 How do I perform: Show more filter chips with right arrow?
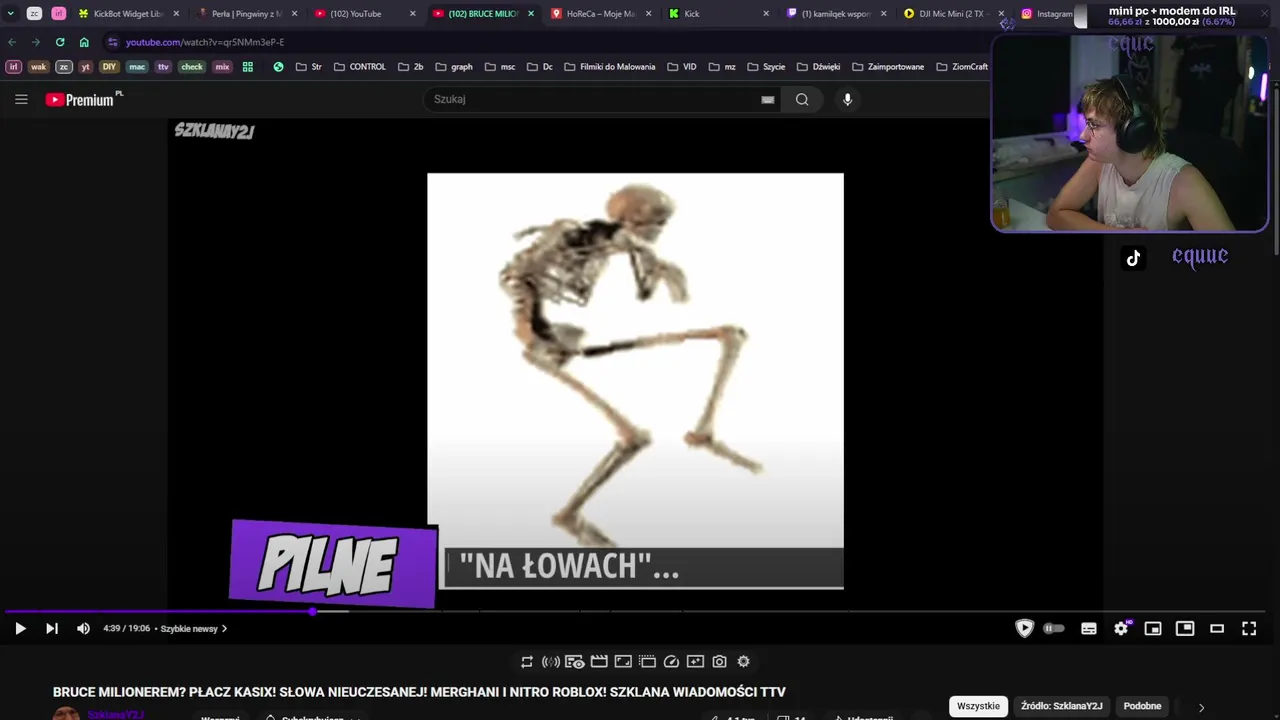(x=1201, y=707)
